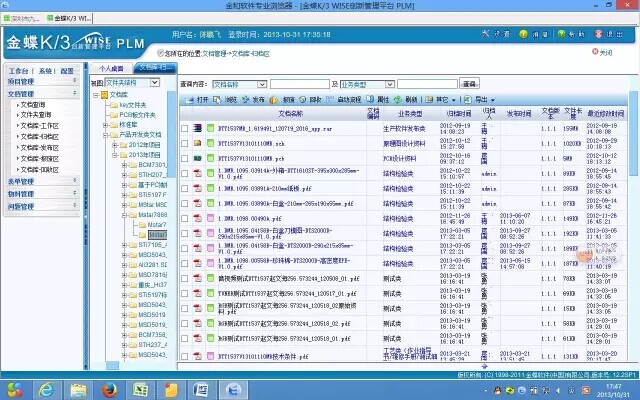Open Word from the taskbar

pyautogui.click(x=201, y=390)
